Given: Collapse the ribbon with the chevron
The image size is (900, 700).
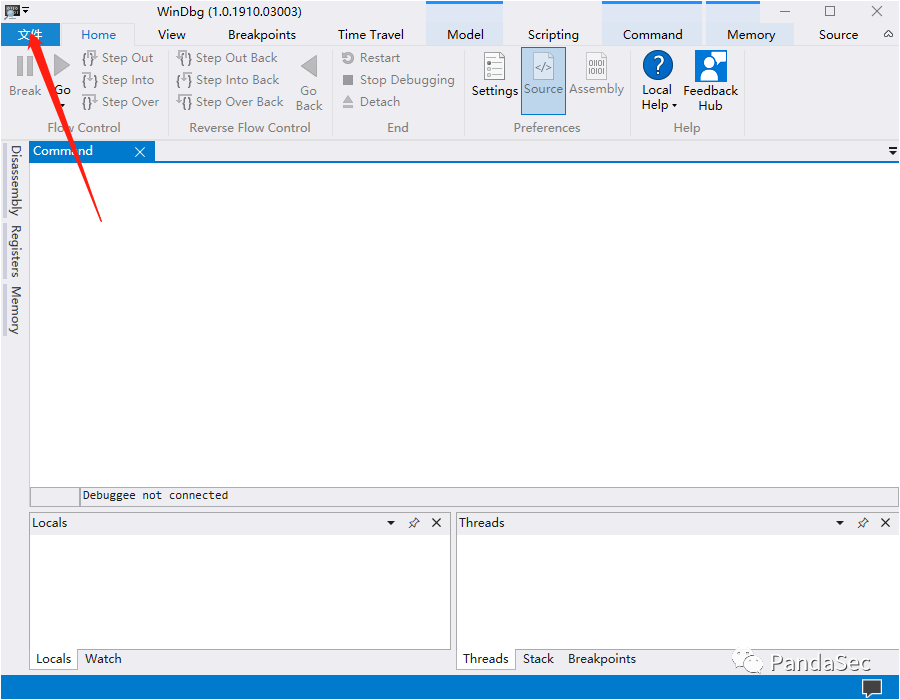Looking at the screenshot, I should tap(888, 34).
